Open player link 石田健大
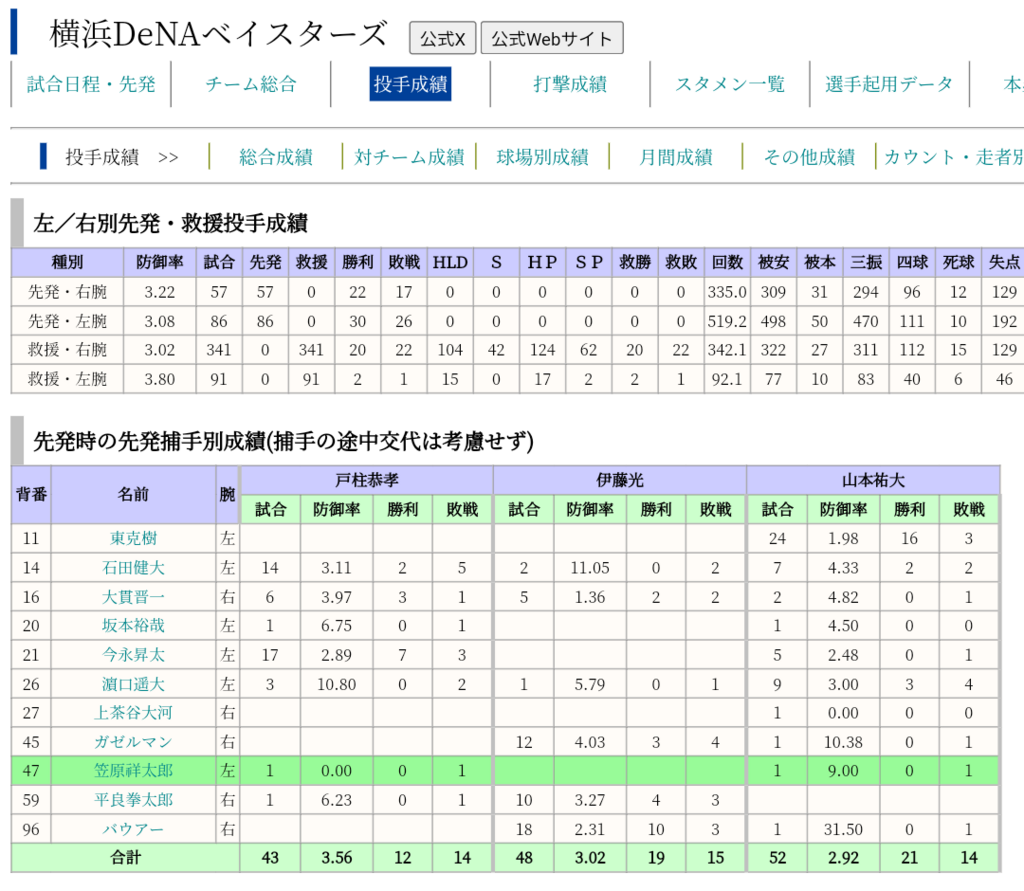The height and width of the screenshot is (891, 1024). coord(133,568)
